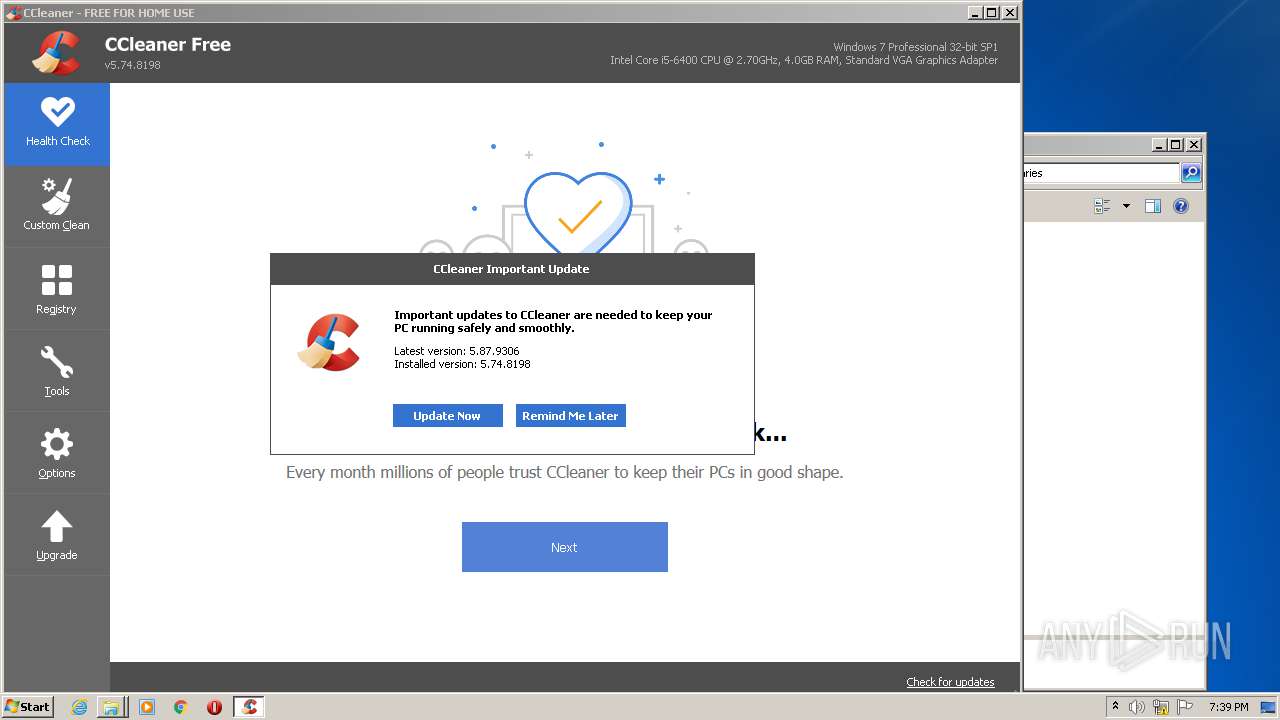Launch Opera from the taskbar

pyautogui.click(x=214, y=707)
